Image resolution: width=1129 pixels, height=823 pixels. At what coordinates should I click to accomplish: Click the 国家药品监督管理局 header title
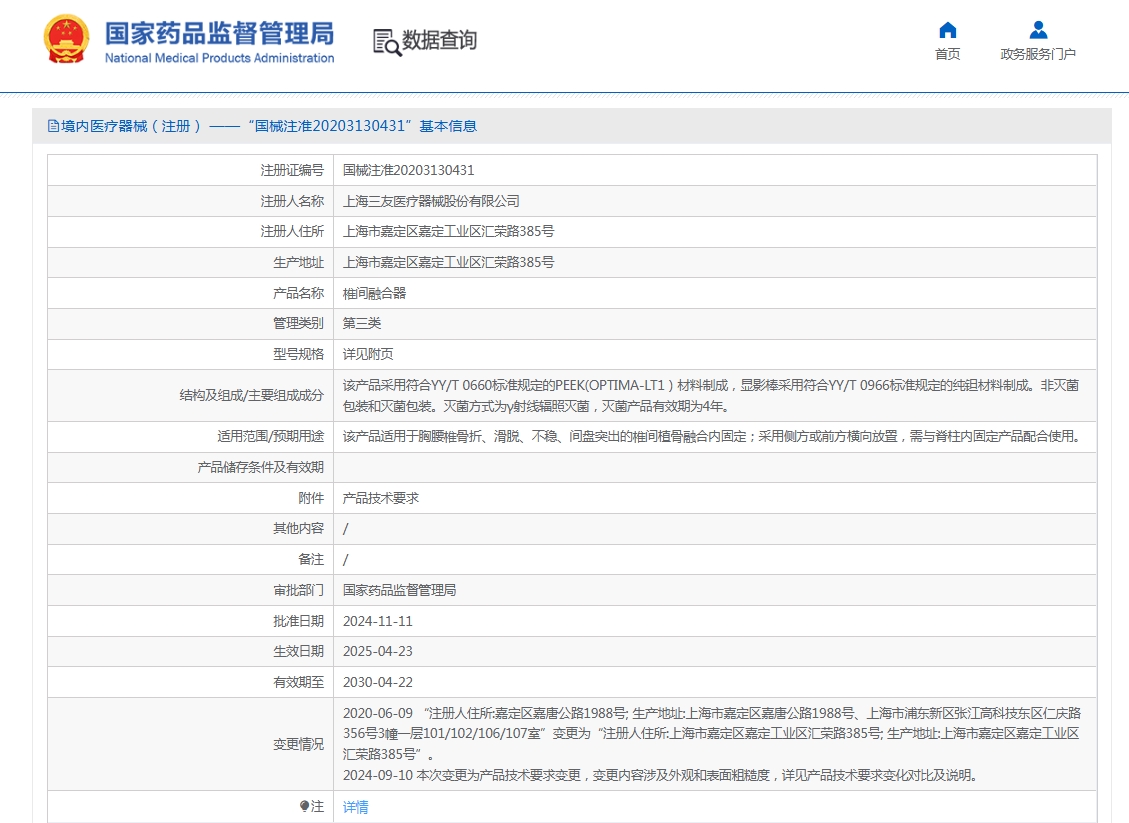click(220, 34)
